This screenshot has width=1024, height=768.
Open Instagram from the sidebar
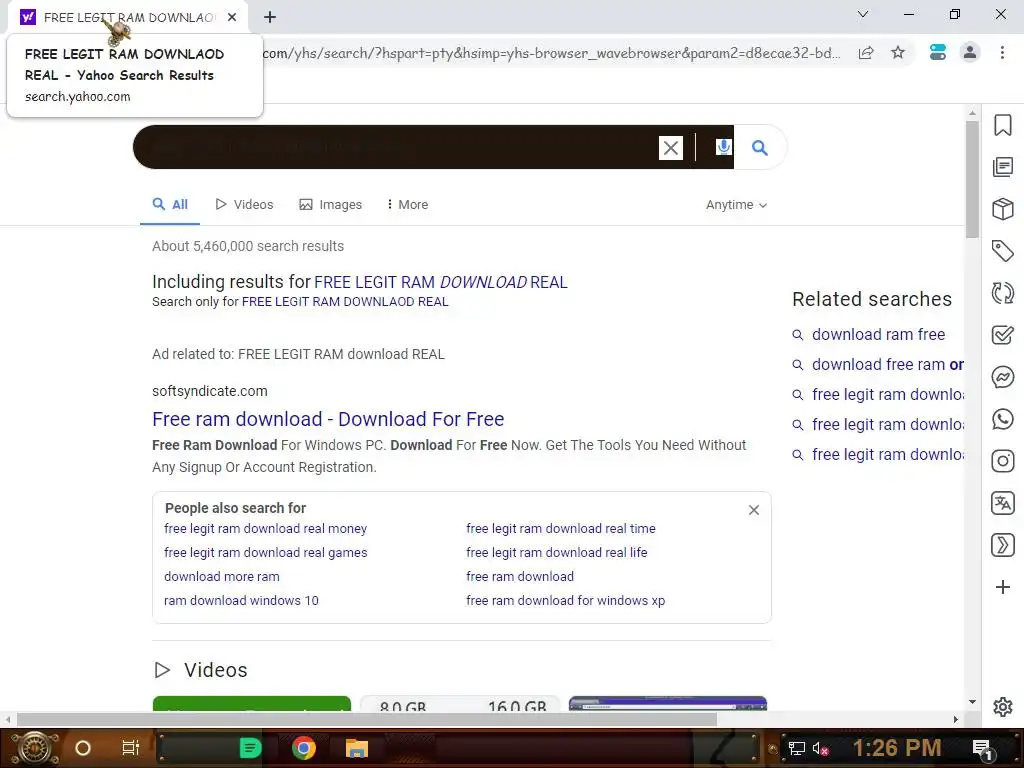(x=1002, y=461)
